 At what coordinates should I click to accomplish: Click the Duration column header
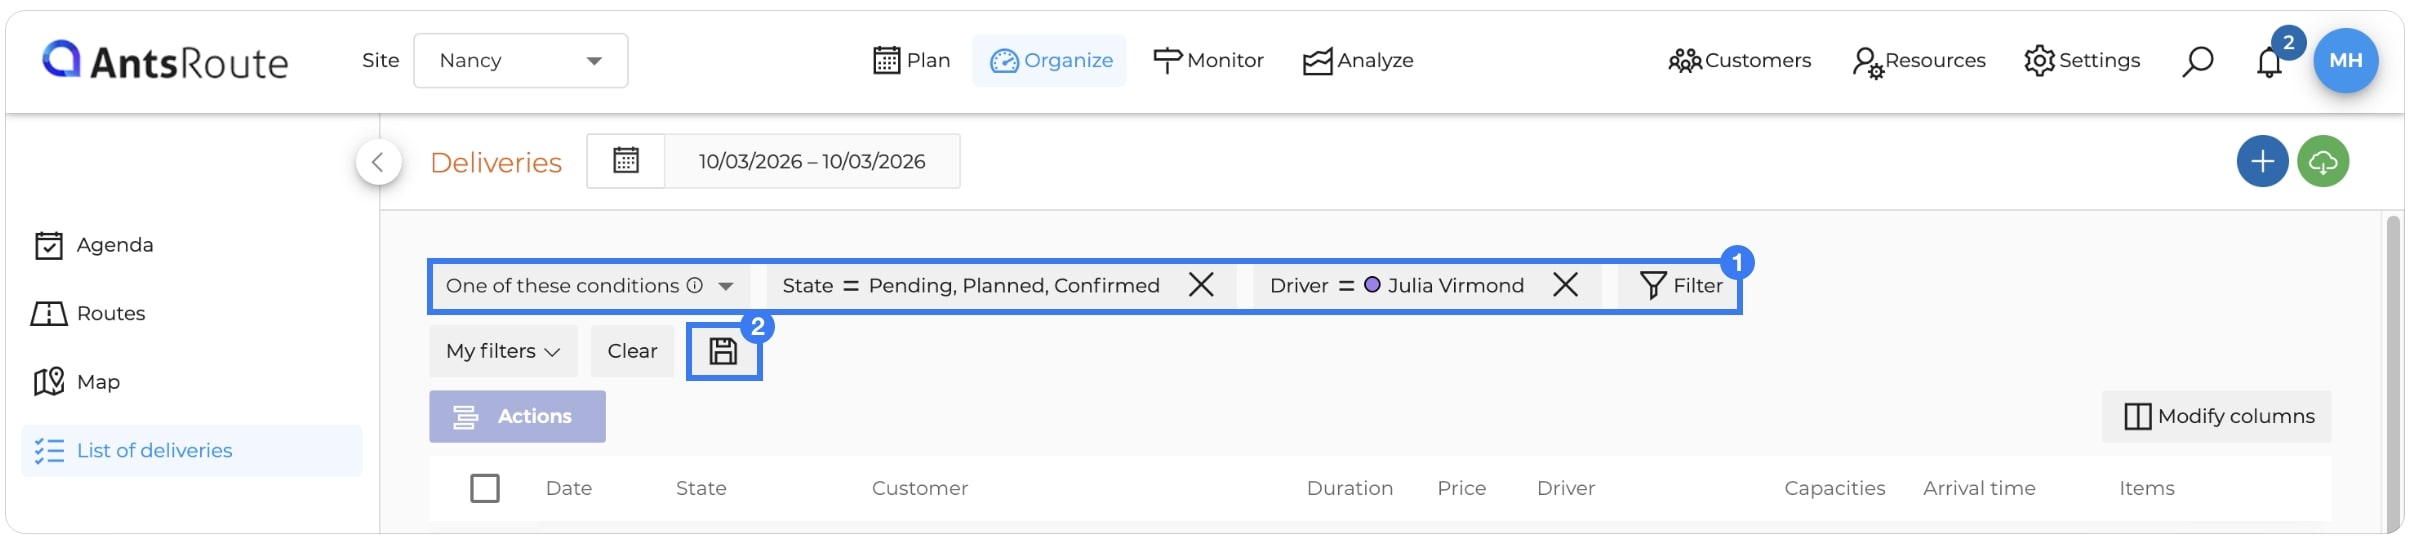coord(1350,489)
